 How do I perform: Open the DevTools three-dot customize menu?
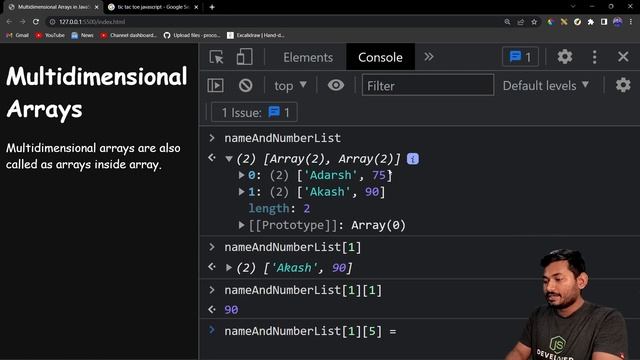pos(594,57)
